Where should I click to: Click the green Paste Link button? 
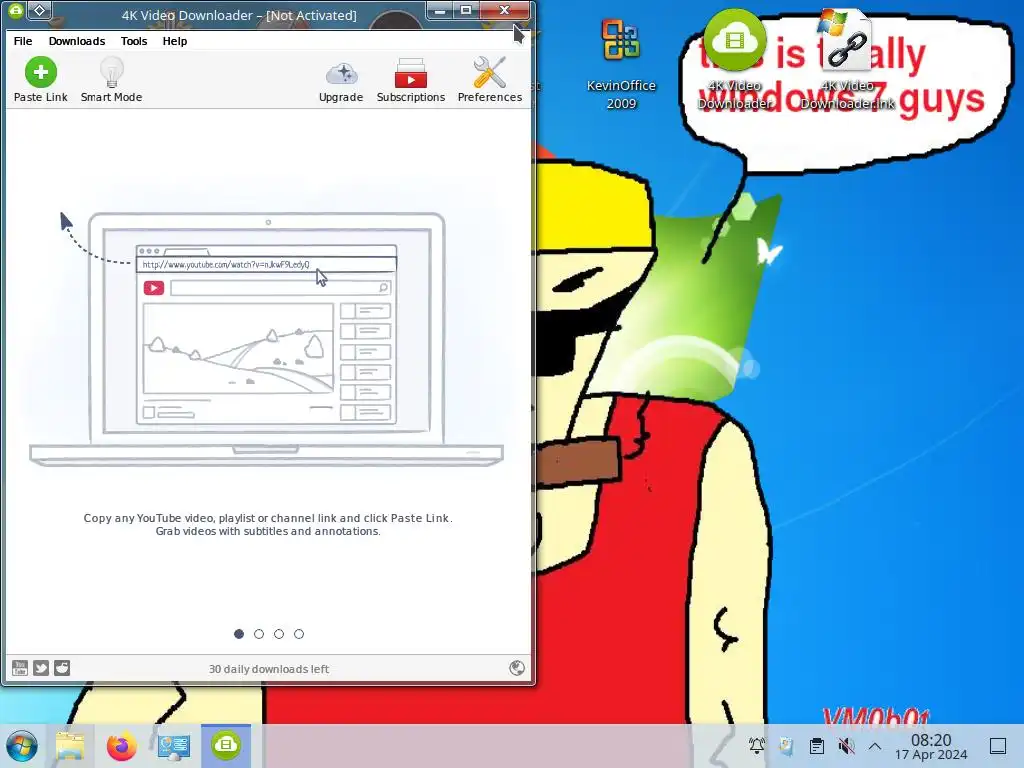click(x=40, y=79)
